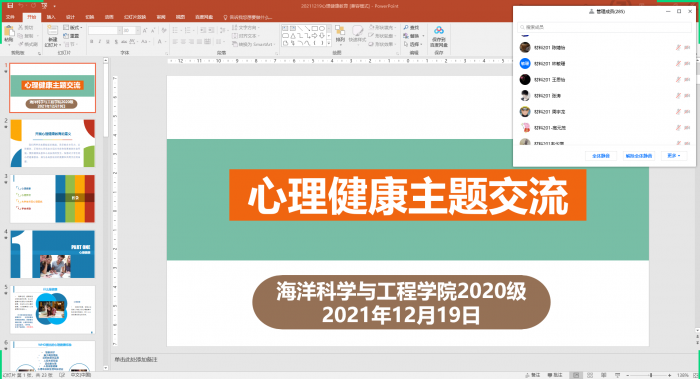Viewport: 700px width, 379px height.
Task: Click the Save icon in quick access toolbar
Action: pos(10,6)
